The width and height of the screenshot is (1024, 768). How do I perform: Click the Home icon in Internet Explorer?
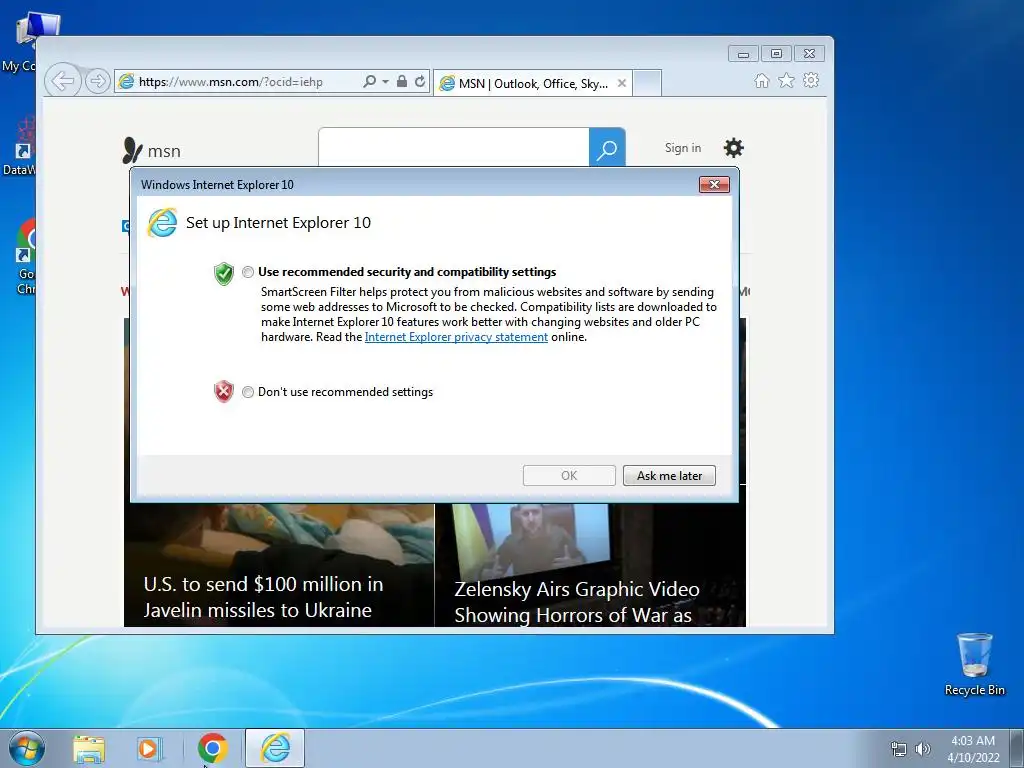[x=761, y=80]
